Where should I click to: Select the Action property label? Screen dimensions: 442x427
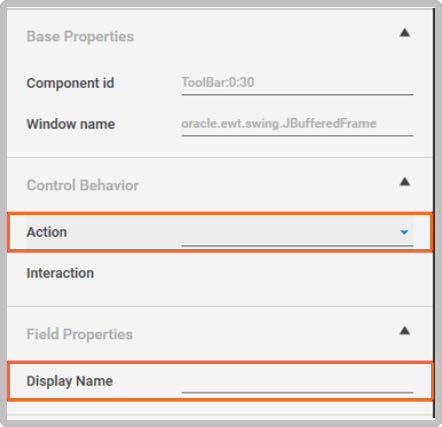pyautogui.click(x=47, y=232)
